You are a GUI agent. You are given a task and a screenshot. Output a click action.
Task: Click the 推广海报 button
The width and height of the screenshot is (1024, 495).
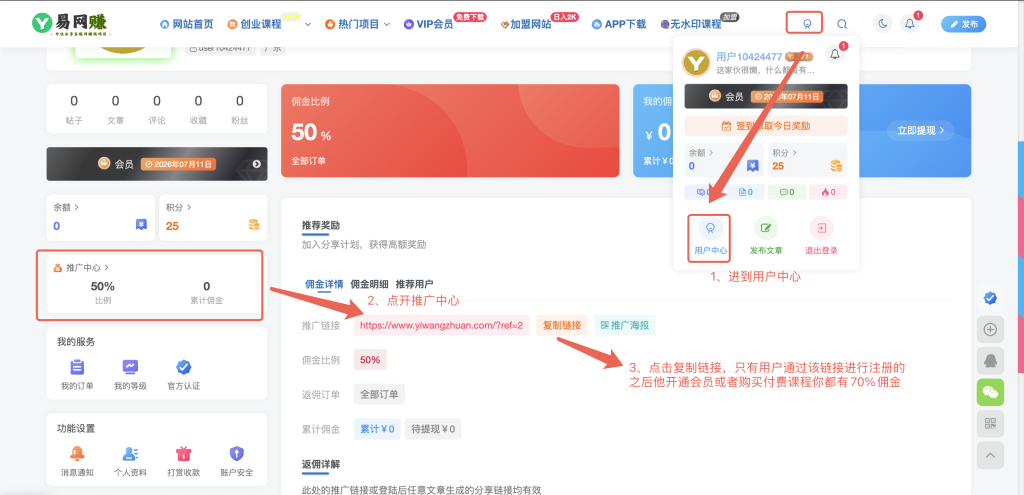(624, 325)
